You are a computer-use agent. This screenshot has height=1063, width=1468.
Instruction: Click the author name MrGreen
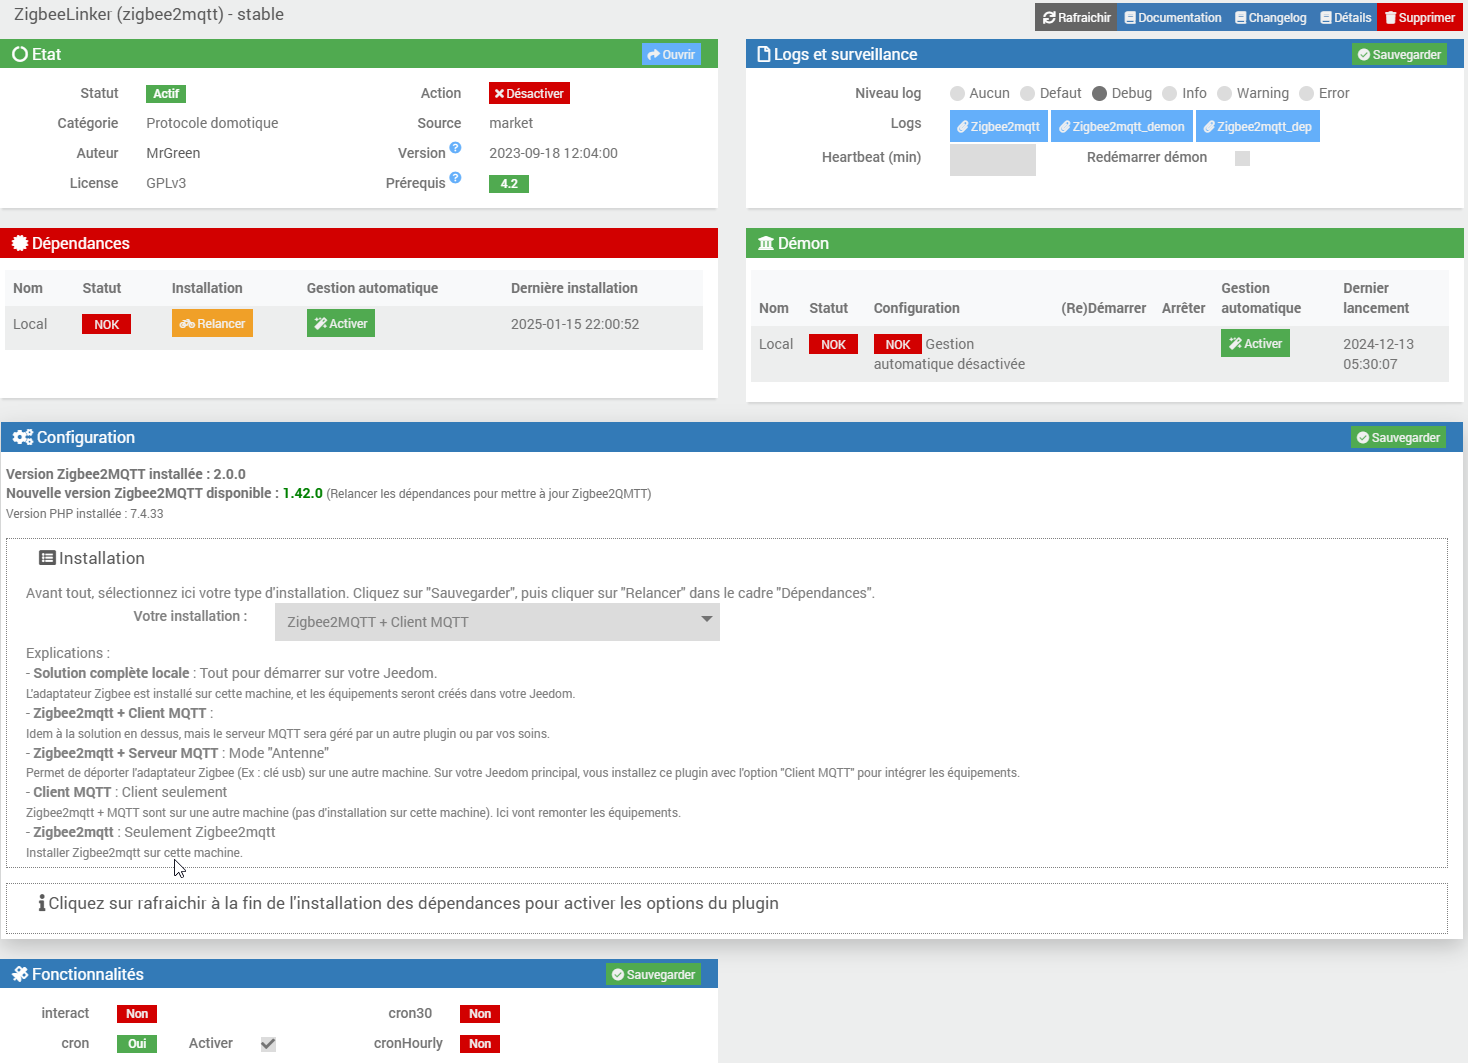(173, 153)
